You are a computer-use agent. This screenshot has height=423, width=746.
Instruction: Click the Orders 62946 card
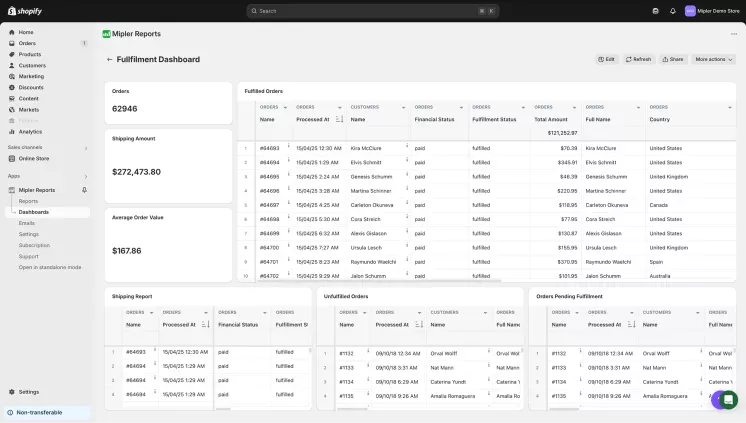pos(168,103)
